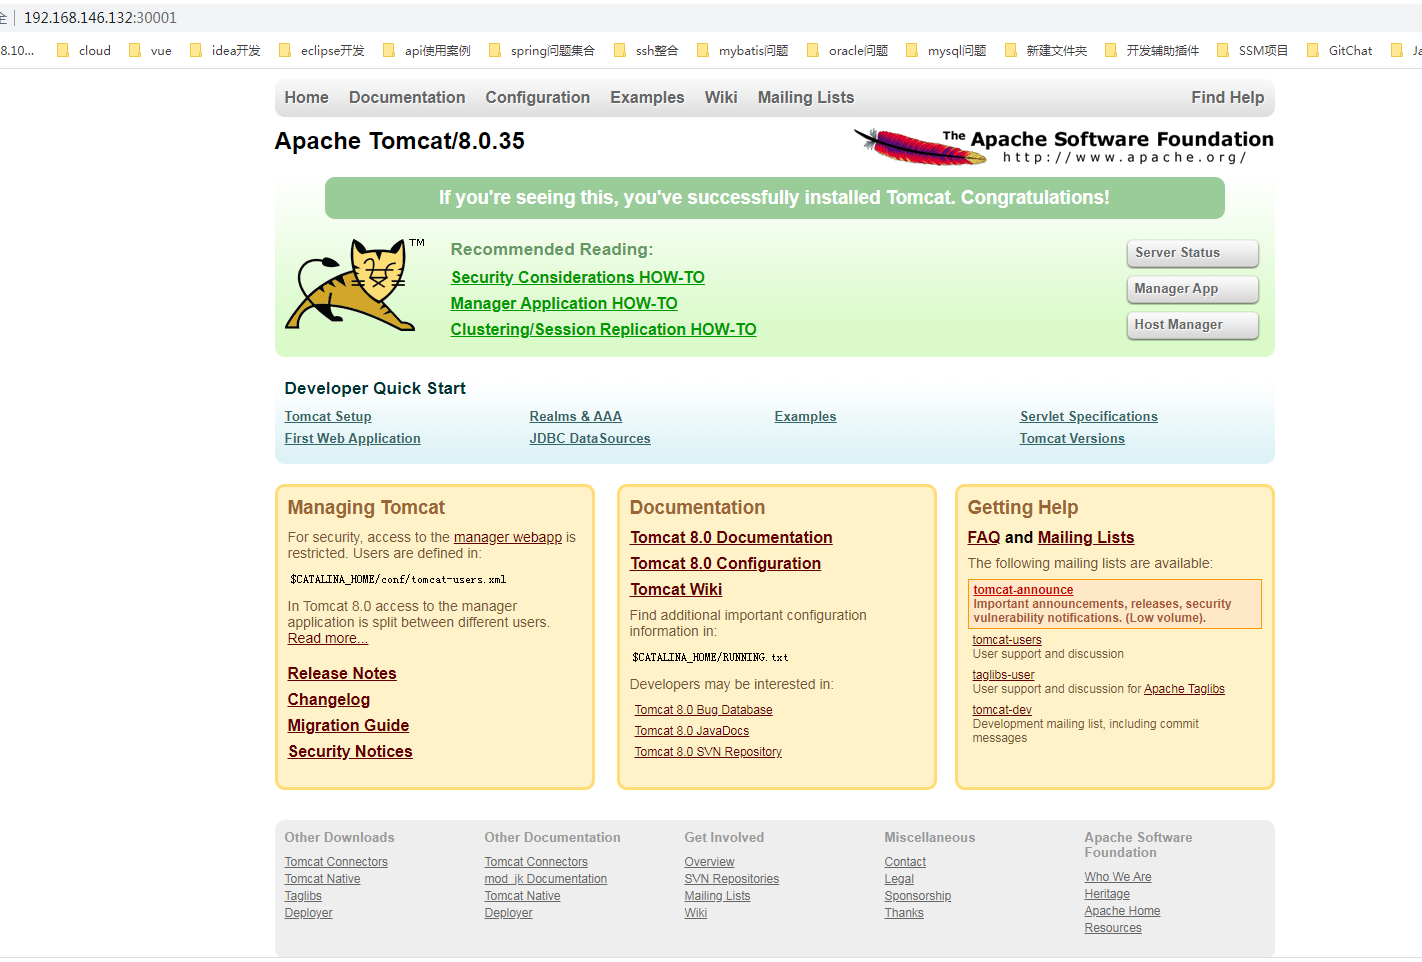Open the 开发辅助插件 bookmark folder
The image size is (1422, 962).
pyautogui.click(x=1152, y=50)
